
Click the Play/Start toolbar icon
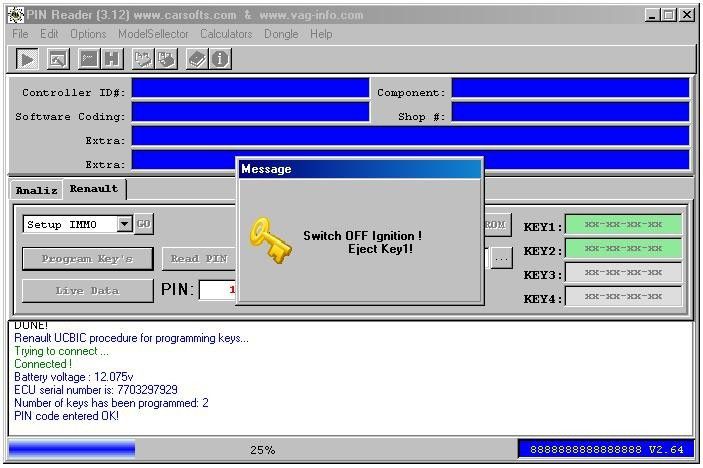(27, 59)
